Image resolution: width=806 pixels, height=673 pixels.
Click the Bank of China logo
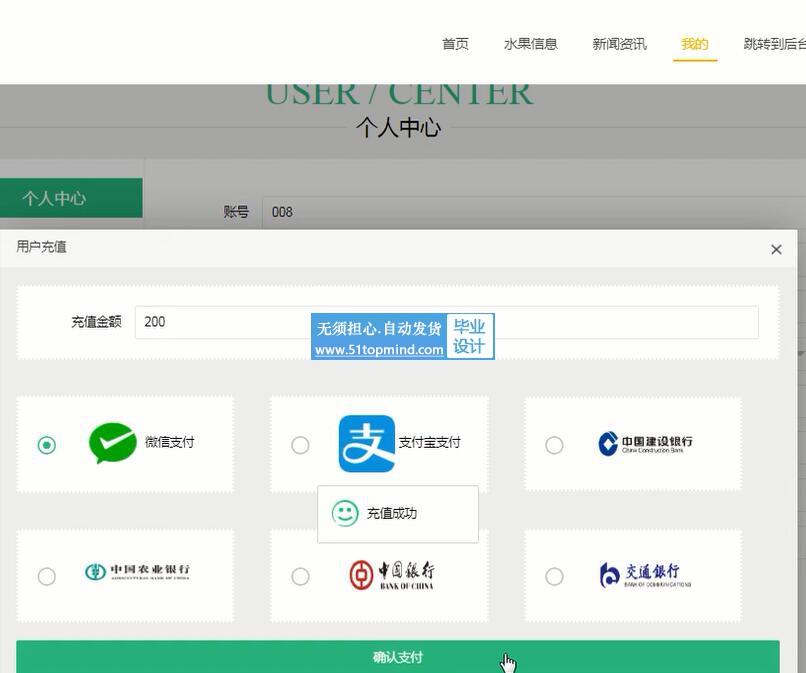click(x=392, y=575)
